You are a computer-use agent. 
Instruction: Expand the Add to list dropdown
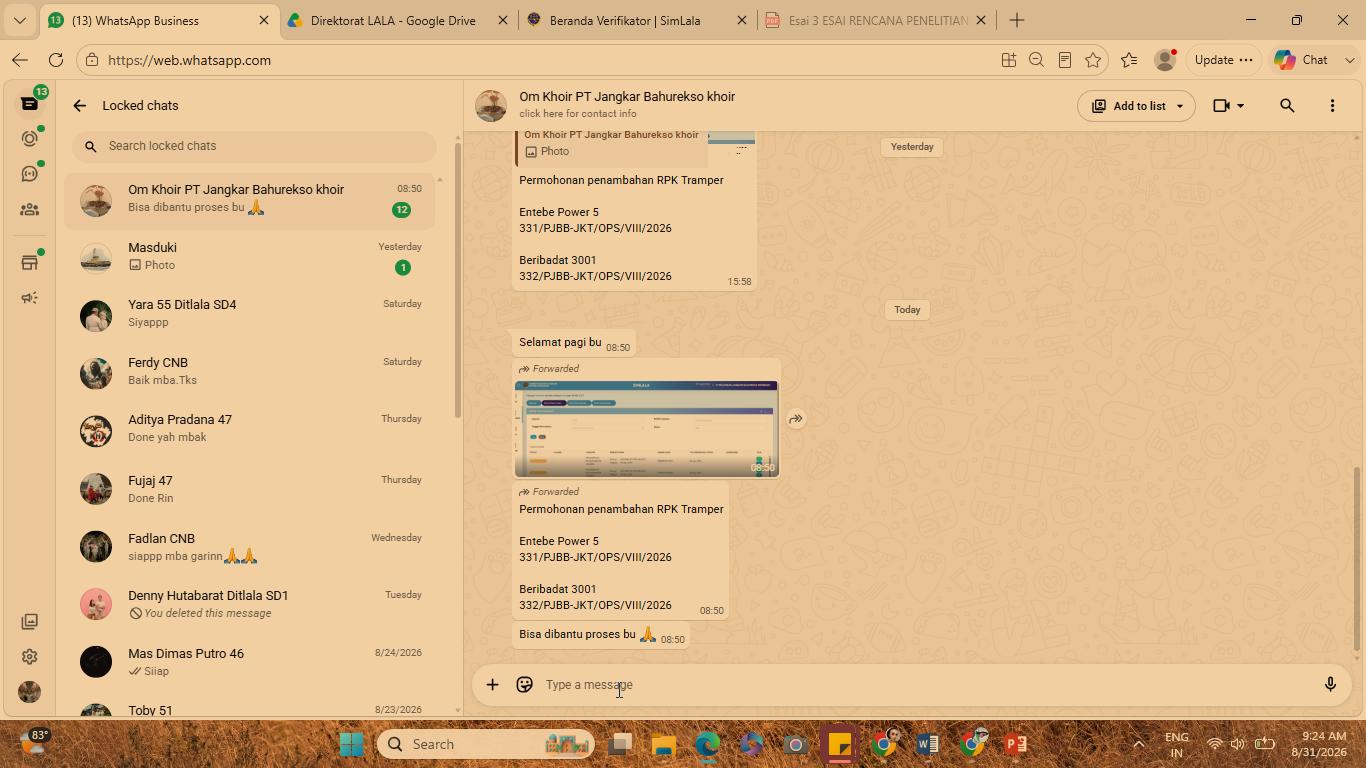(x=1180, y=106)
